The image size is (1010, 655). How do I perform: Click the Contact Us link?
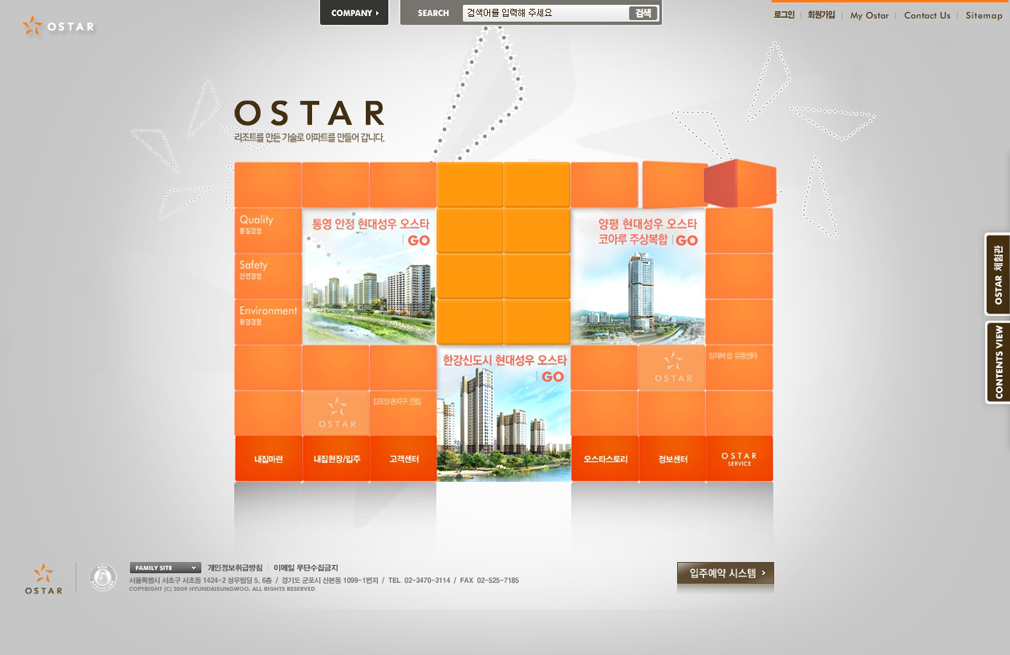(x=927, y=16)
